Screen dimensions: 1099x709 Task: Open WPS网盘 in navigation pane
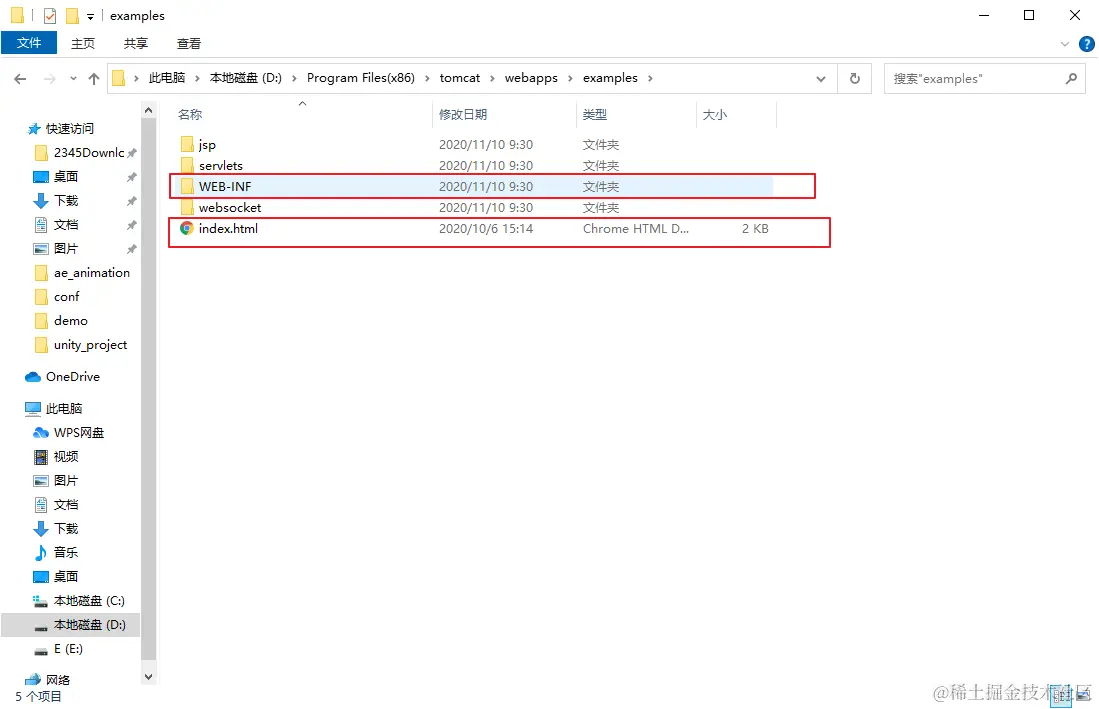pos(78,432)
